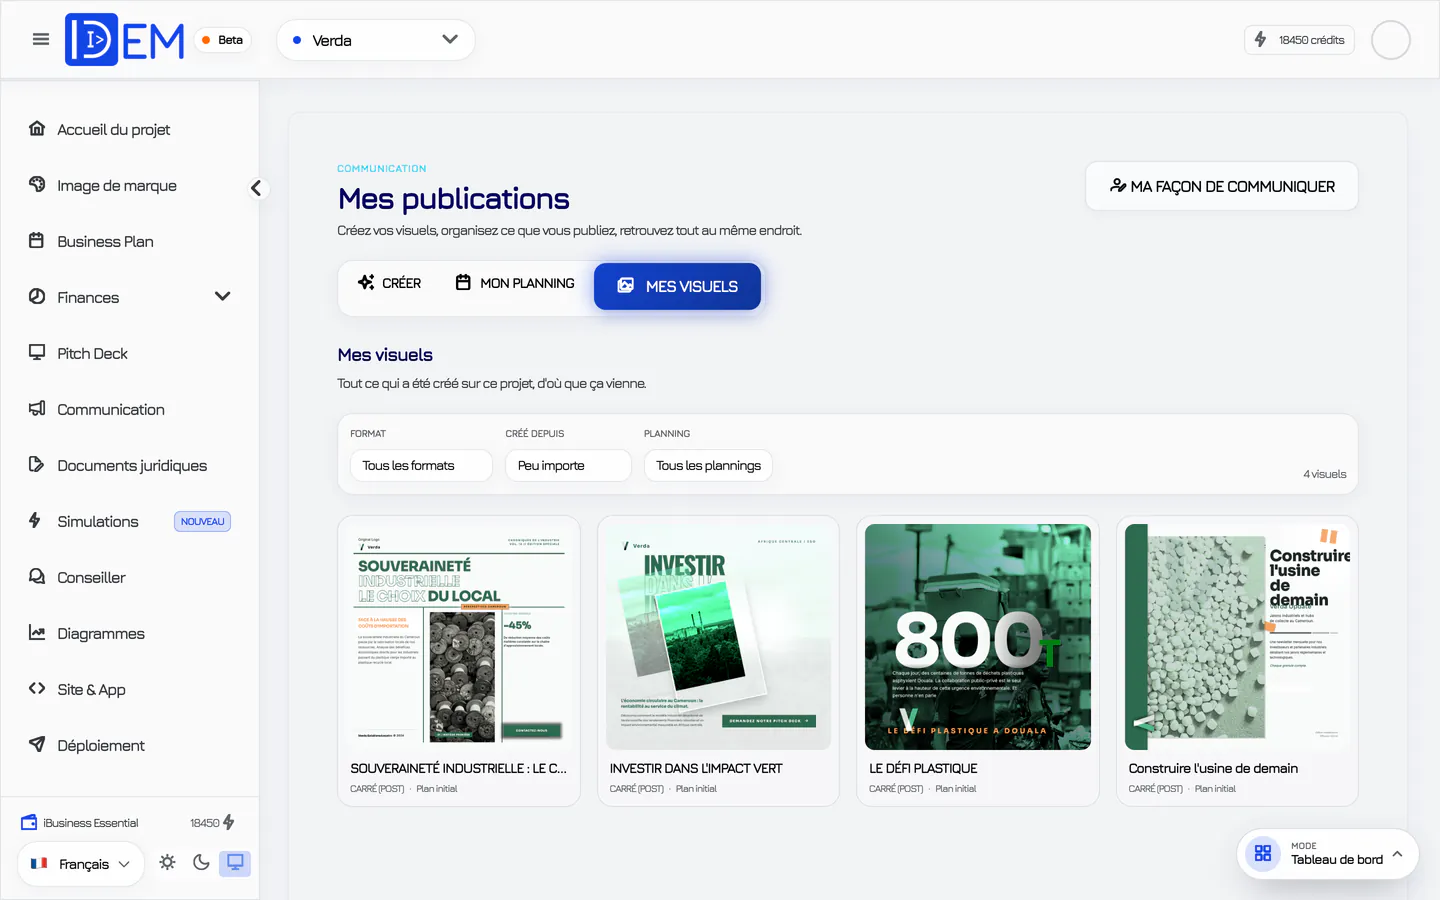Click the megaphone icon beside Communication
Screen dimensions: 1440x900
coord(37,408)
